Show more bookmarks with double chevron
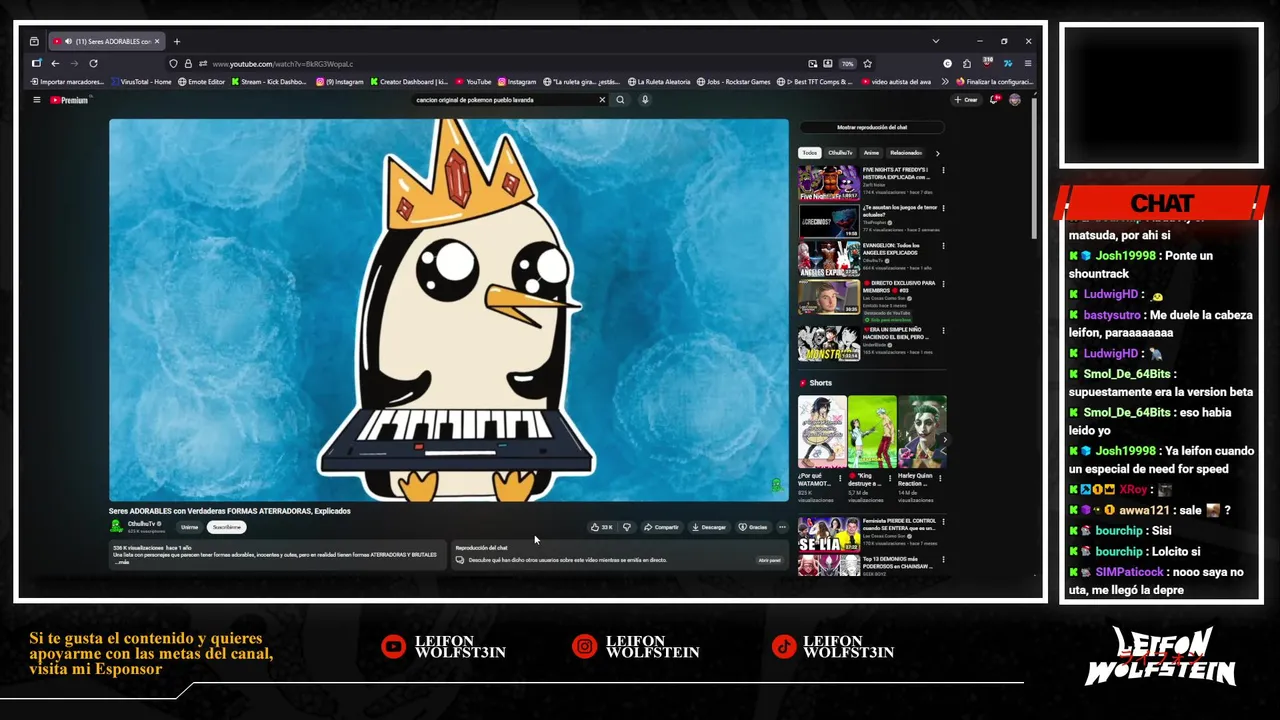This screenshot has height=720, width=1280. [945, 82]
